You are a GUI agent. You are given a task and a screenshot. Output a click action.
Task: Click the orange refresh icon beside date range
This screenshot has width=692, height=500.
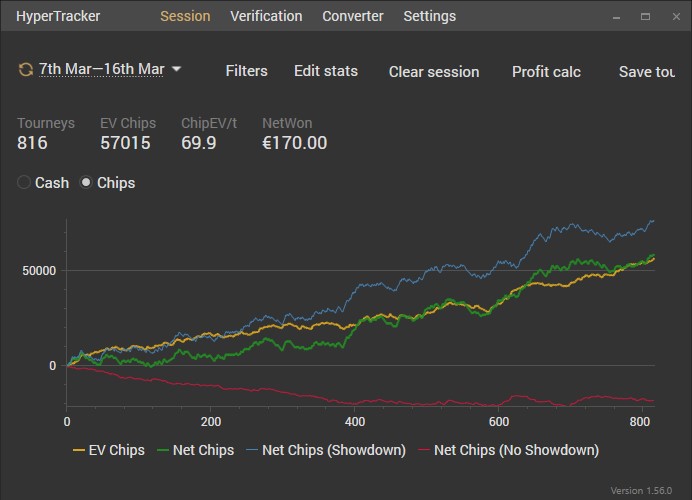(x=25, y=70)
